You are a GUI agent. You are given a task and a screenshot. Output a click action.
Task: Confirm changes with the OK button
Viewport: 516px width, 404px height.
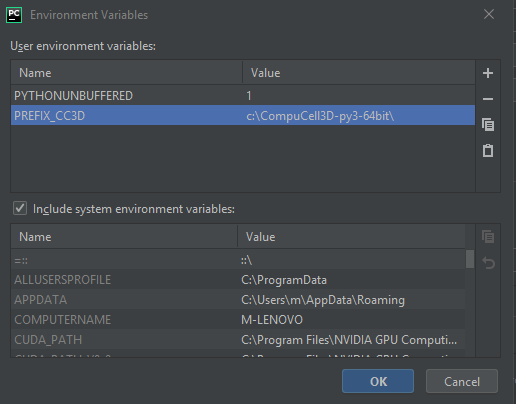378,381
